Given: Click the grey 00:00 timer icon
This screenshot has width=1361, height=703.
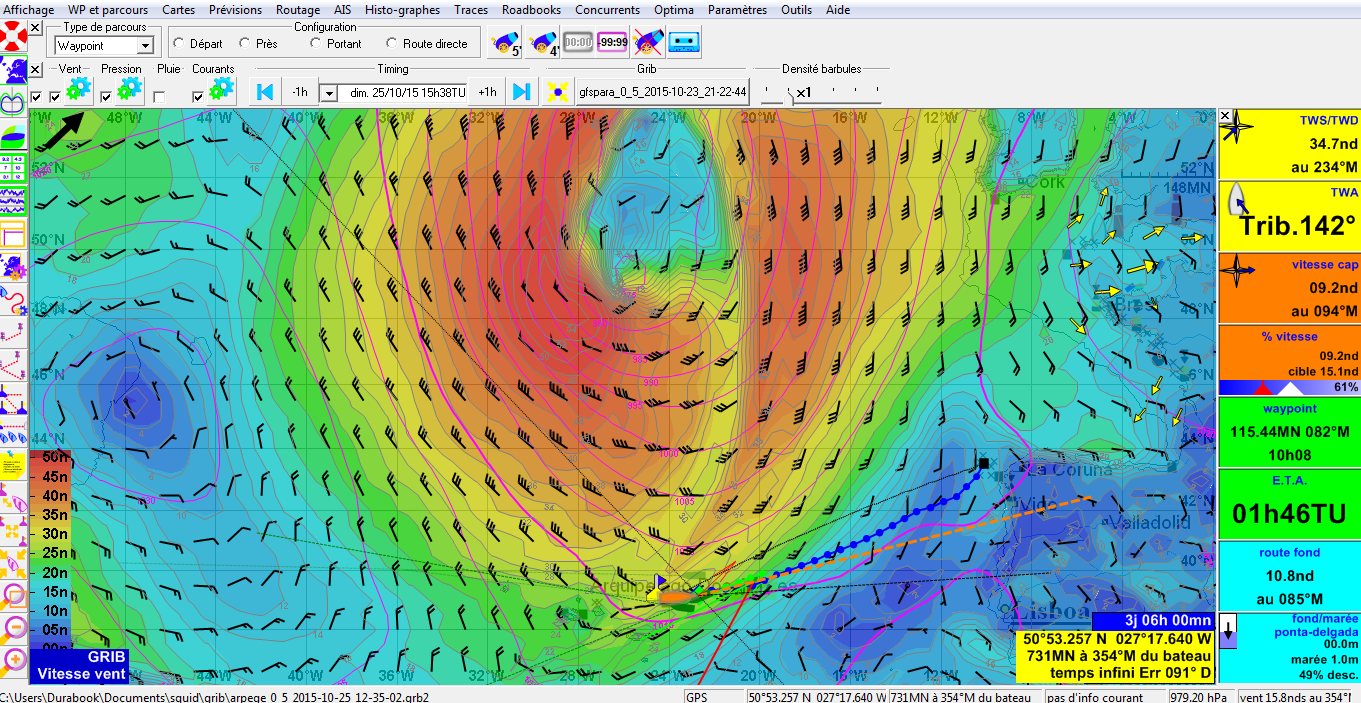Looking at the screenshot, I should point(577,42).
